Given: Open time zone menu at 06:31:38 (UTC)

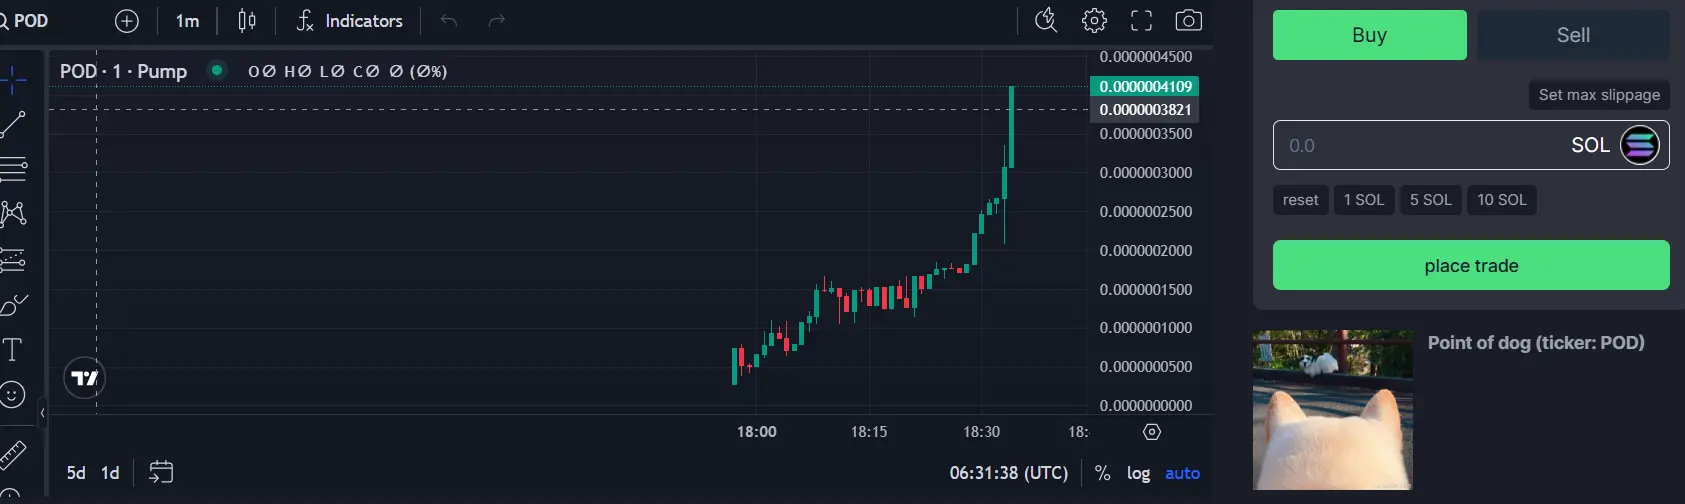Looking at the screenshot, I should pos(1008,473).
